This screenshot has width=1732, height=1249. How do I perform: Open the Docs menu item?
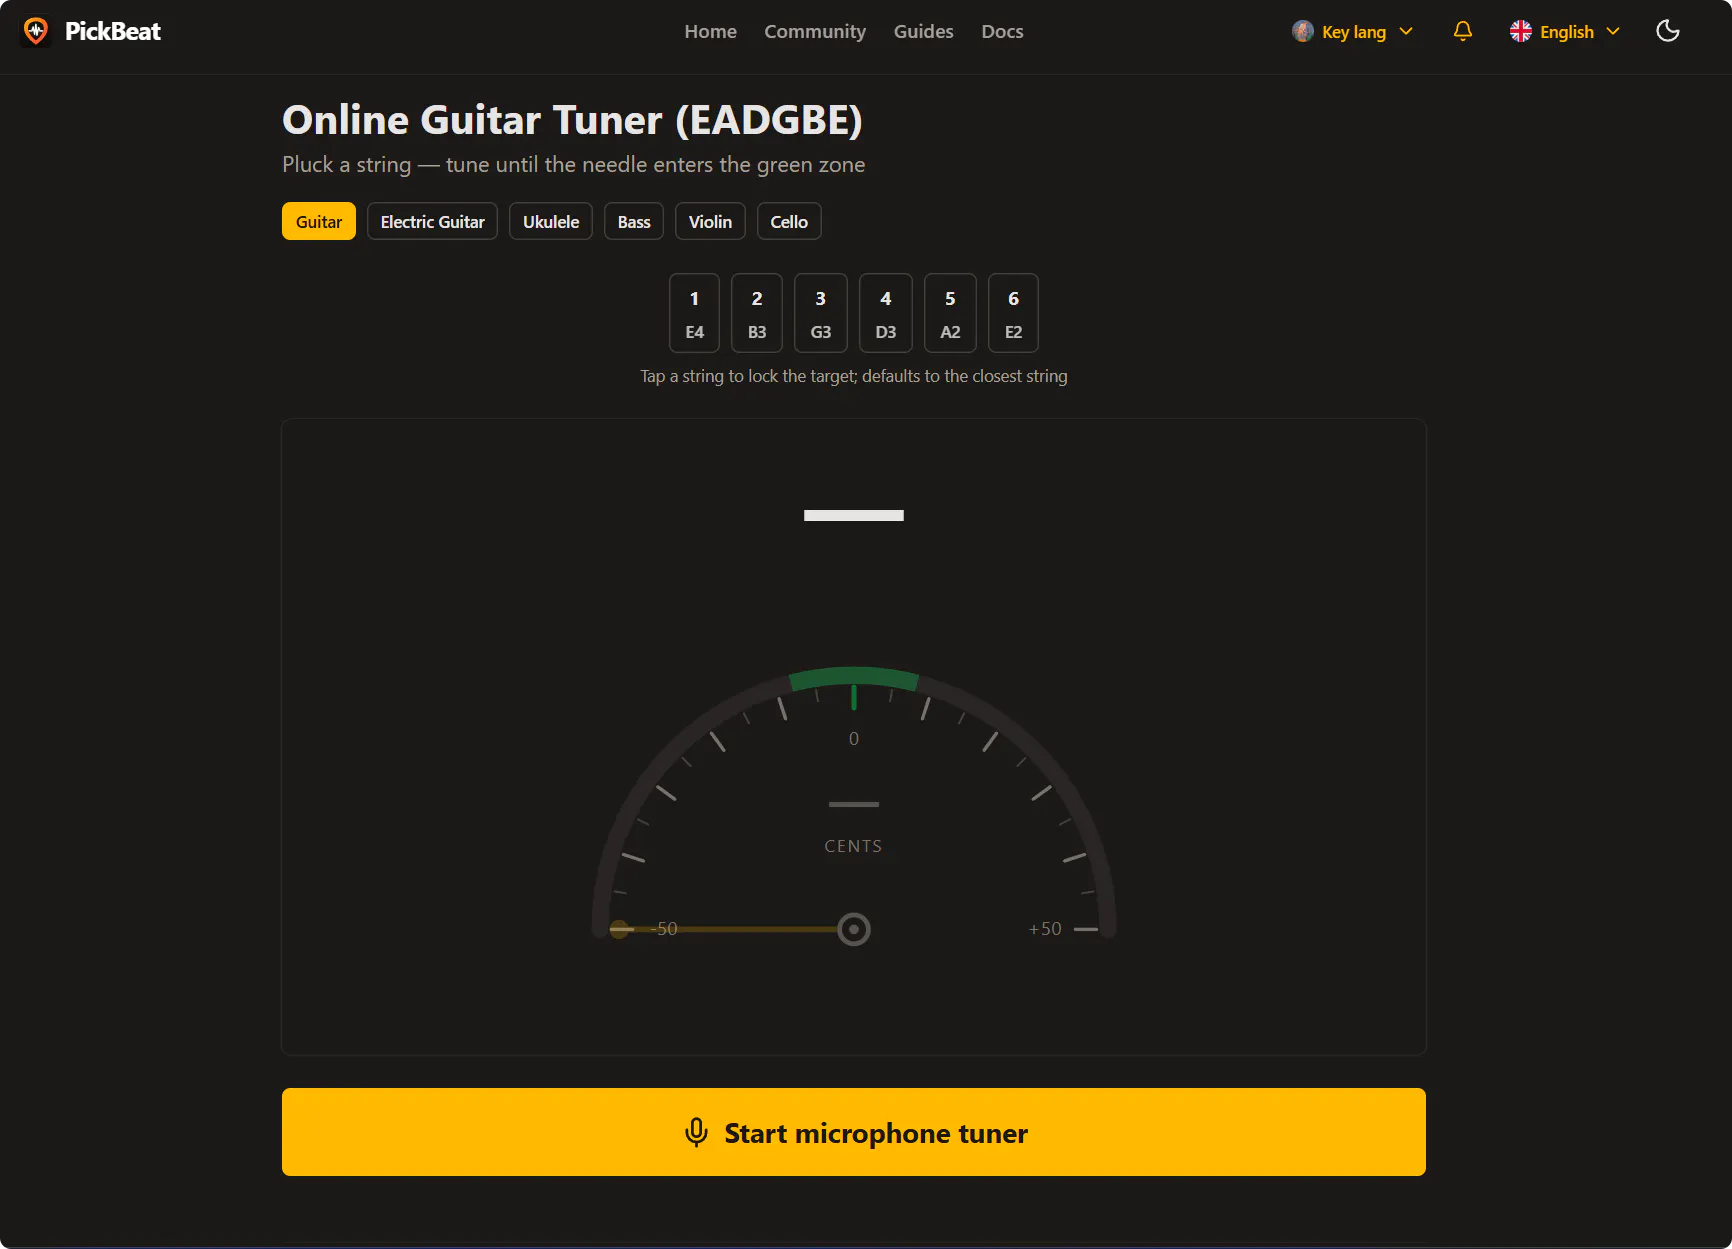click(1002, 31)
